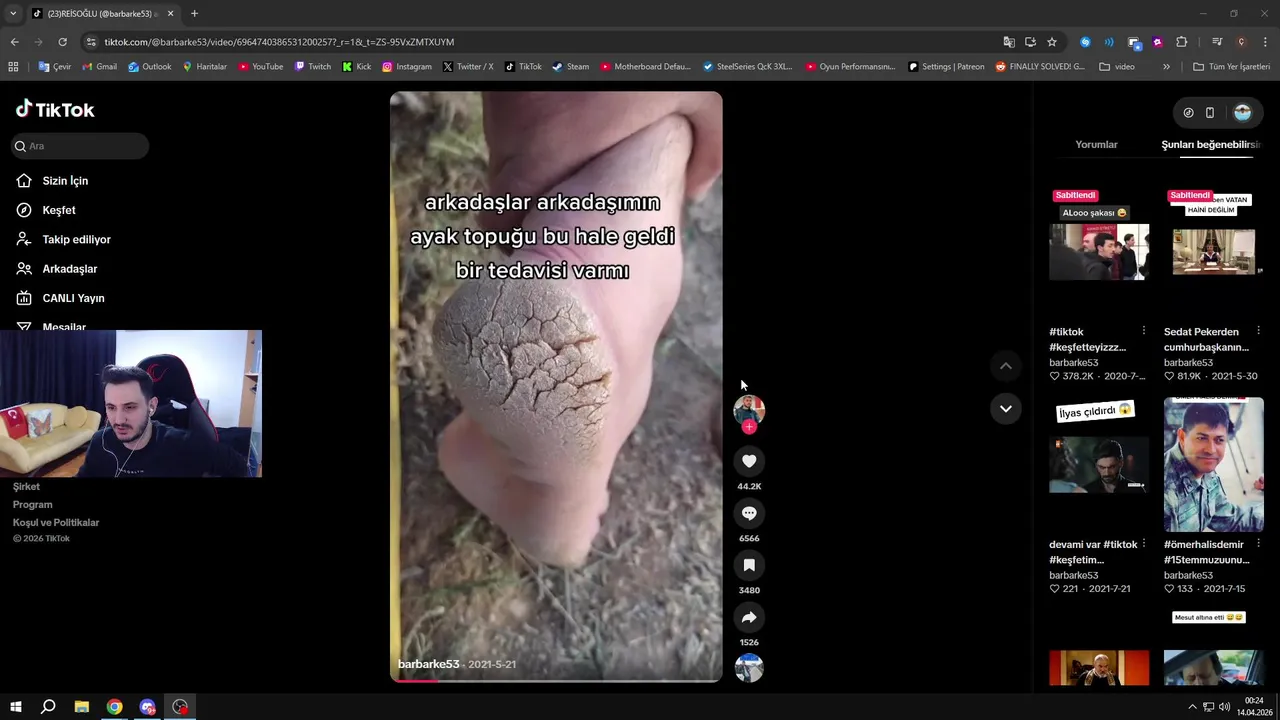Image resolution: width=1280 pixels, height=720 pixels.
Task: Seek on the video progress bar
Action: click(556, 680)
